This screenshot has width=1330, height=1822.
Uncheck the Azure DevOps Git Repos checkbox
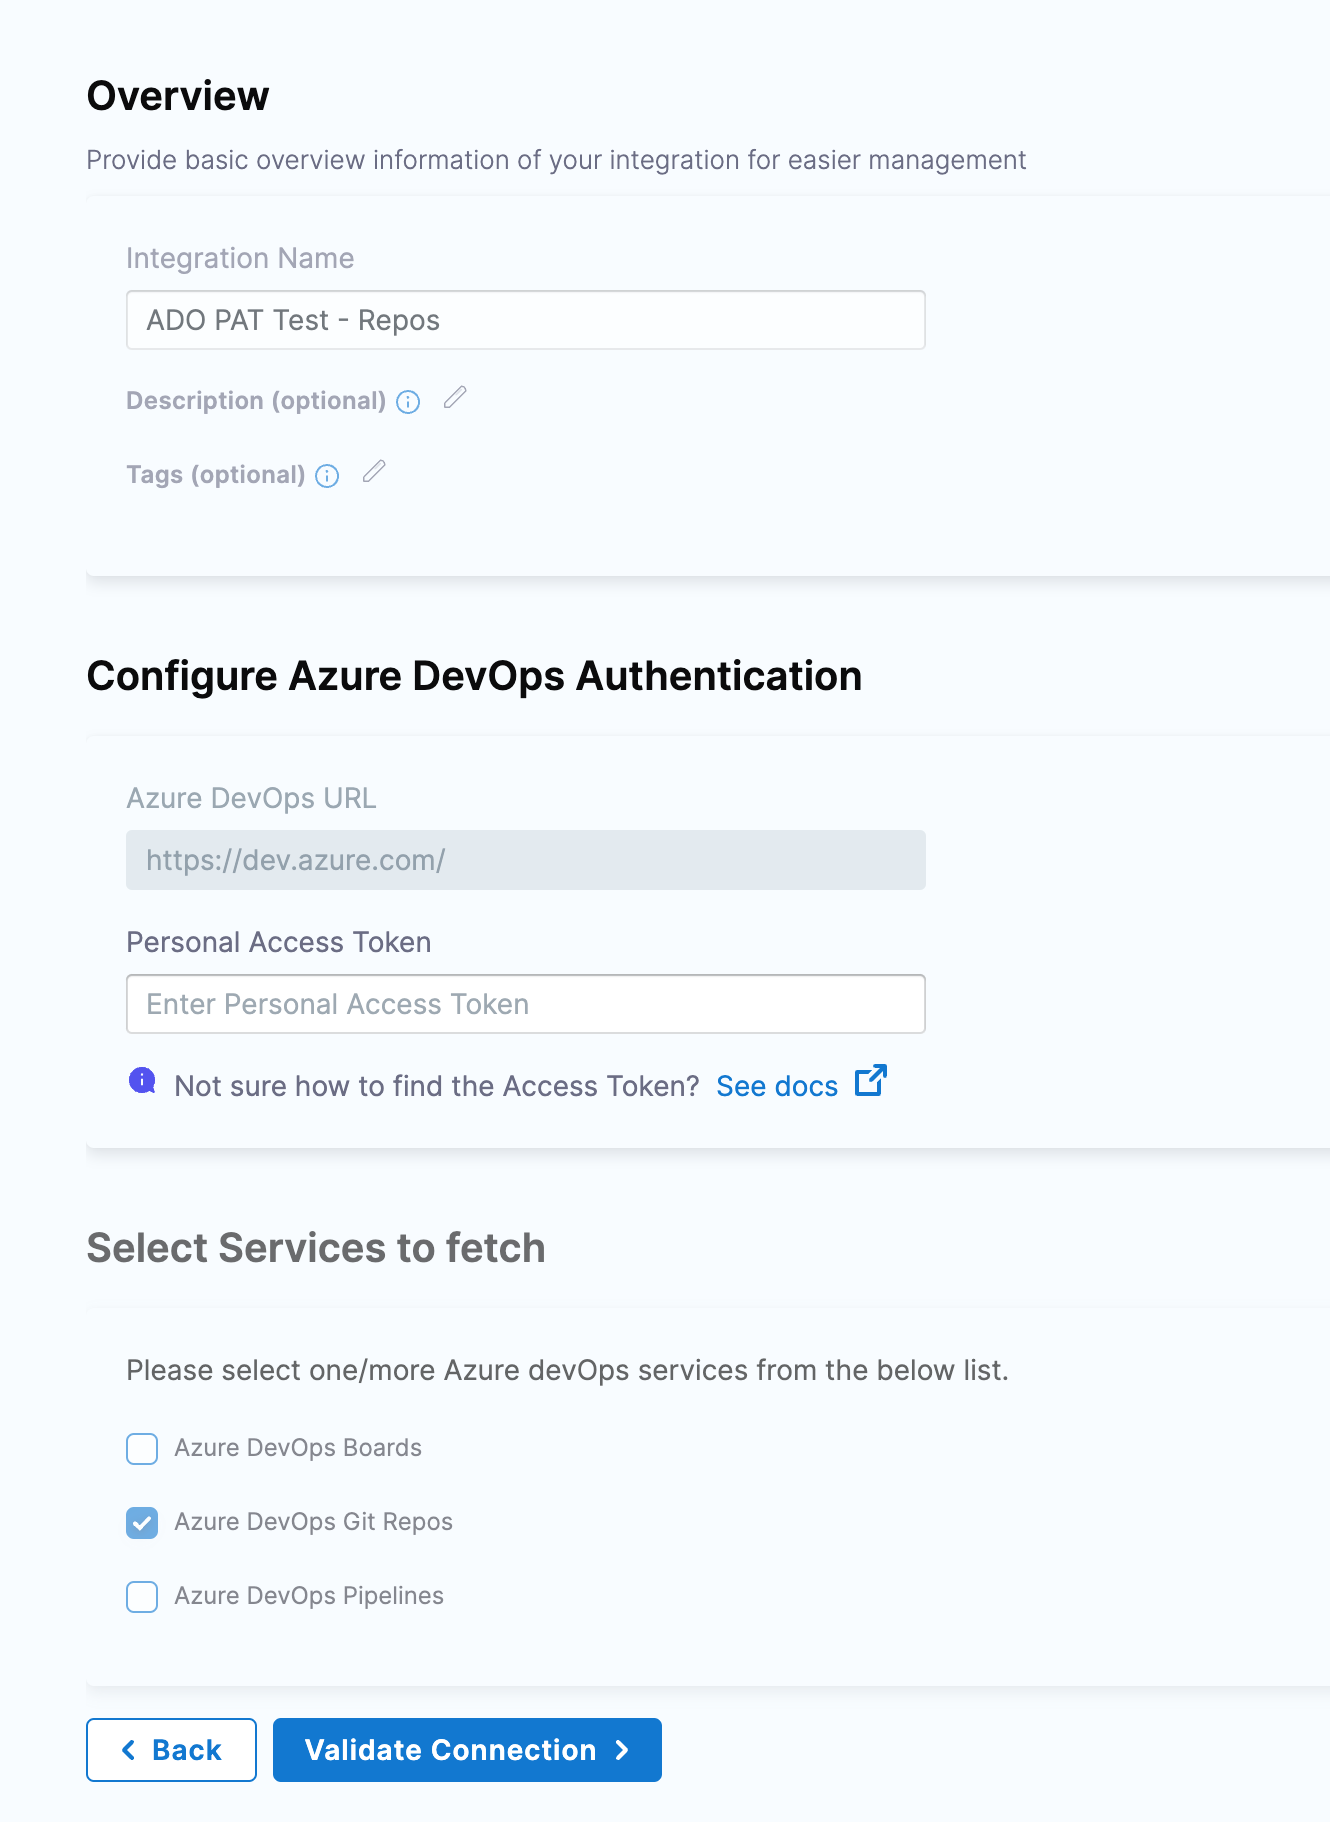(x=142, y=1523)
